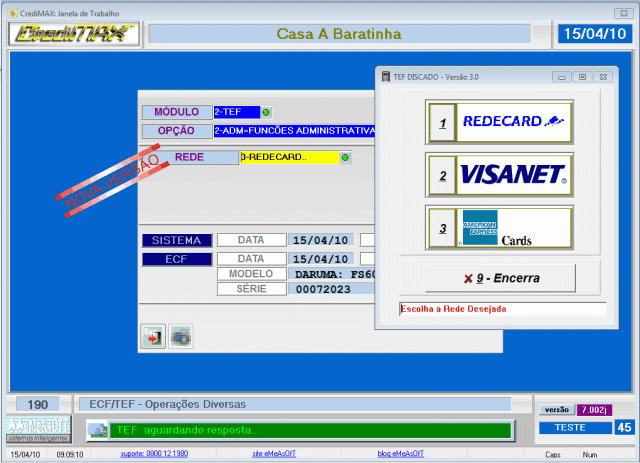Open the MÓDULO 2-TEF selection field
The image size is (640, 463).
click(x=236, y=112)
